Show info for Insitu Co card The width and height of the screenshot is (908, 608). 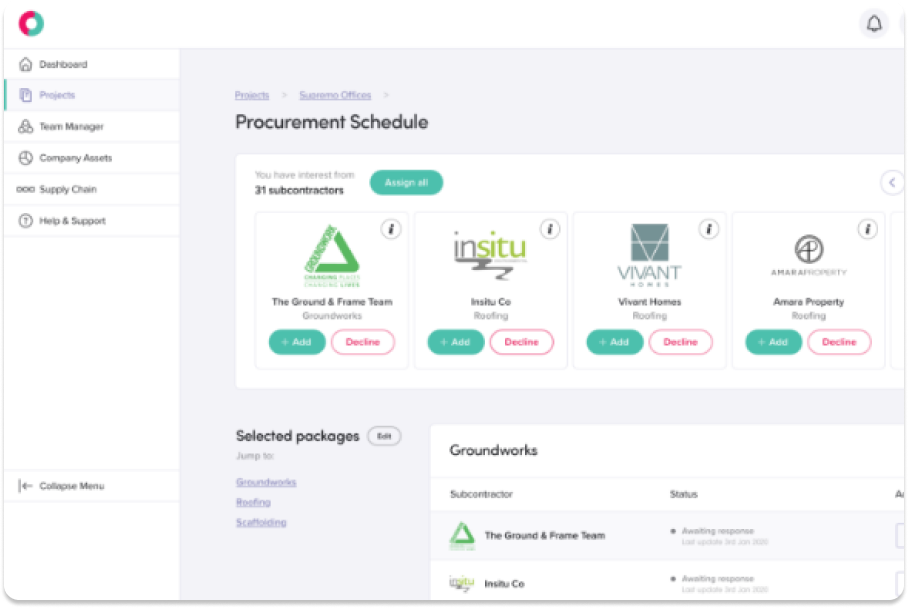(x=550, y=229)
